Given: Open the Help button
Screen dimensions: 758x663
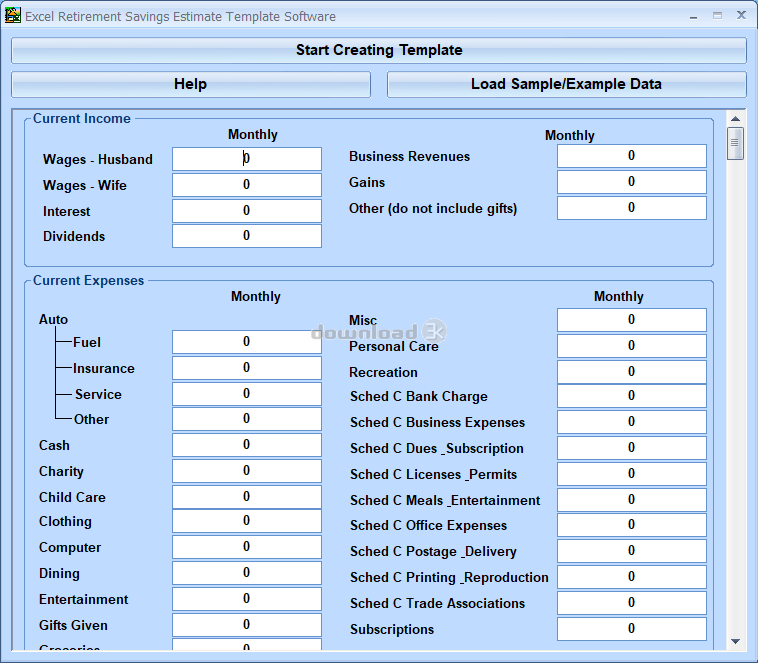Looking at the screenshot, I should point(191,84).
